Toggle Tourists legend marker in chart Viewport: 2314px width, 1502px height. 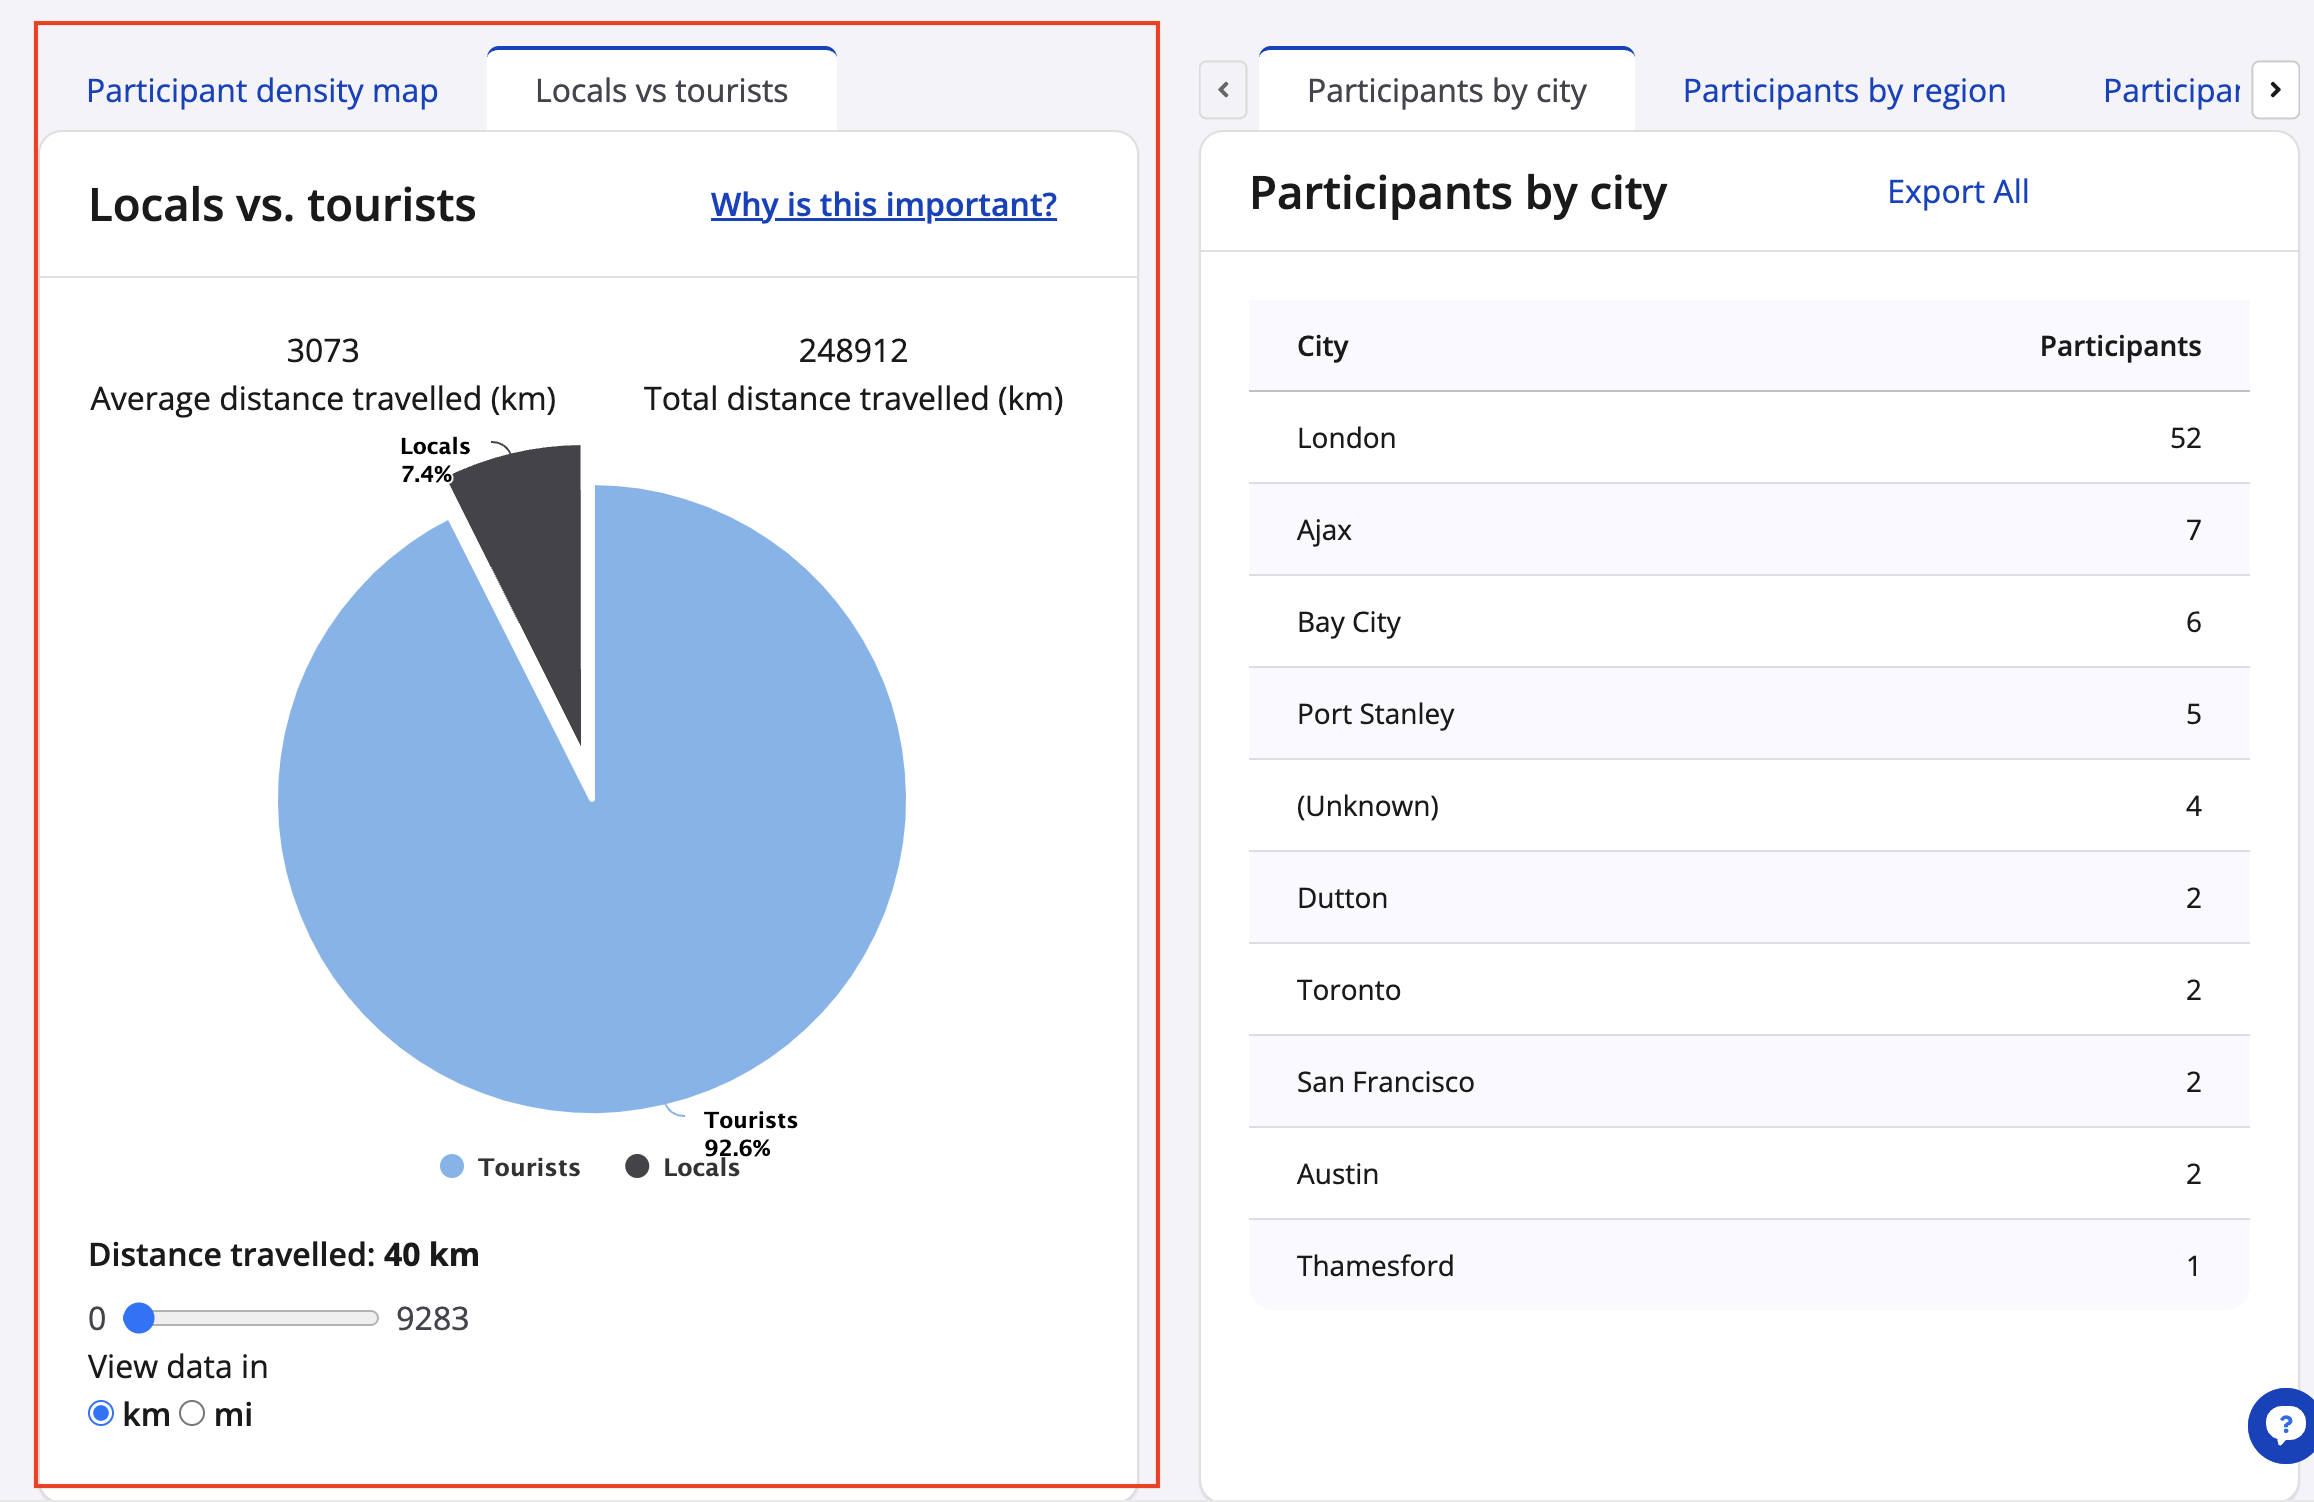pyautogui.click(x=452, y=1166)
